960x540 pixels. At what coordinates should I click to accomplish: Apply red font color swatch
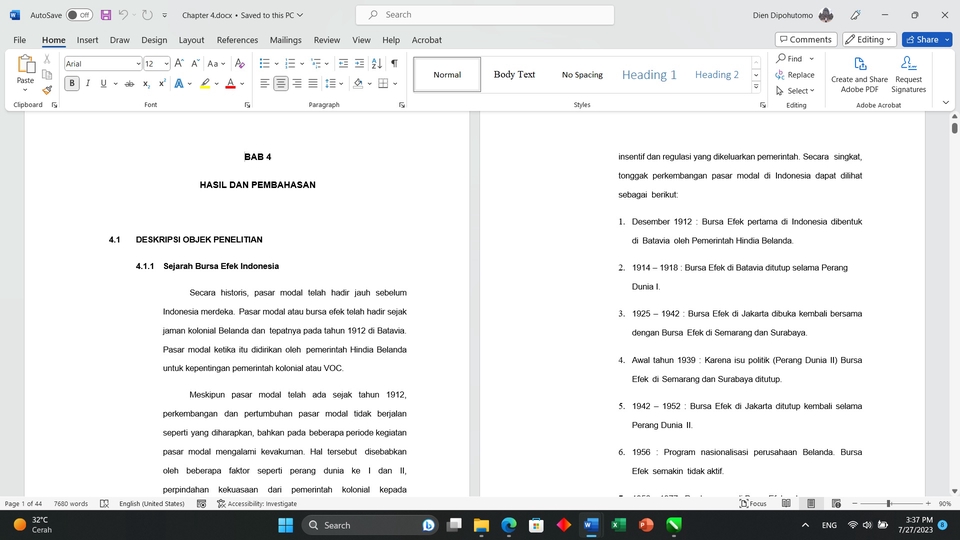230,83
